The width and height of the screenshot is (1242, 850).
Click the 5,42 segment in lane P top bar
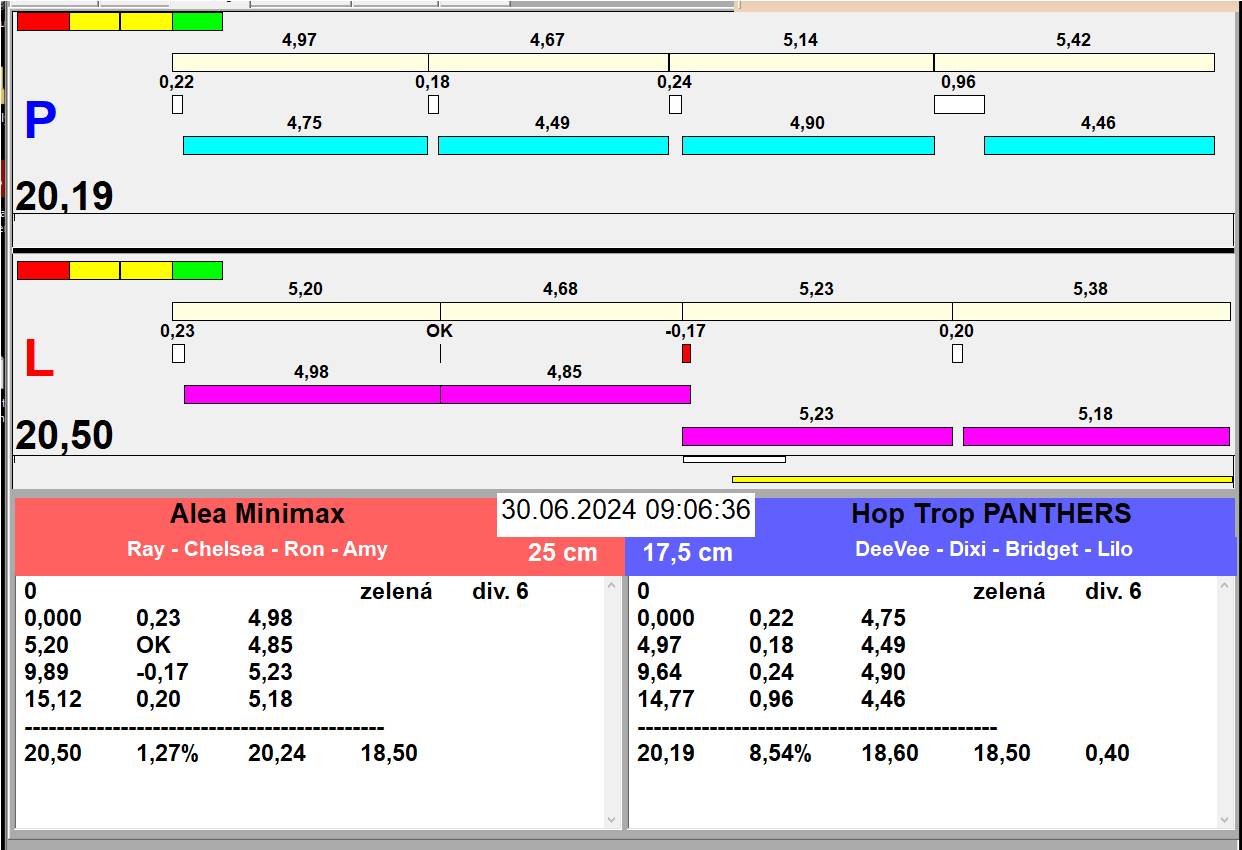click(x=1074, y=62)
